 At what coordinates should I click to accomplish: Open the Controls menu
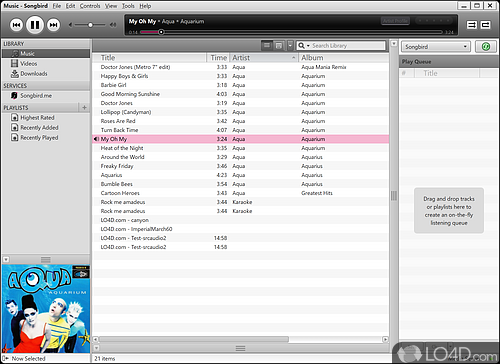90,6
